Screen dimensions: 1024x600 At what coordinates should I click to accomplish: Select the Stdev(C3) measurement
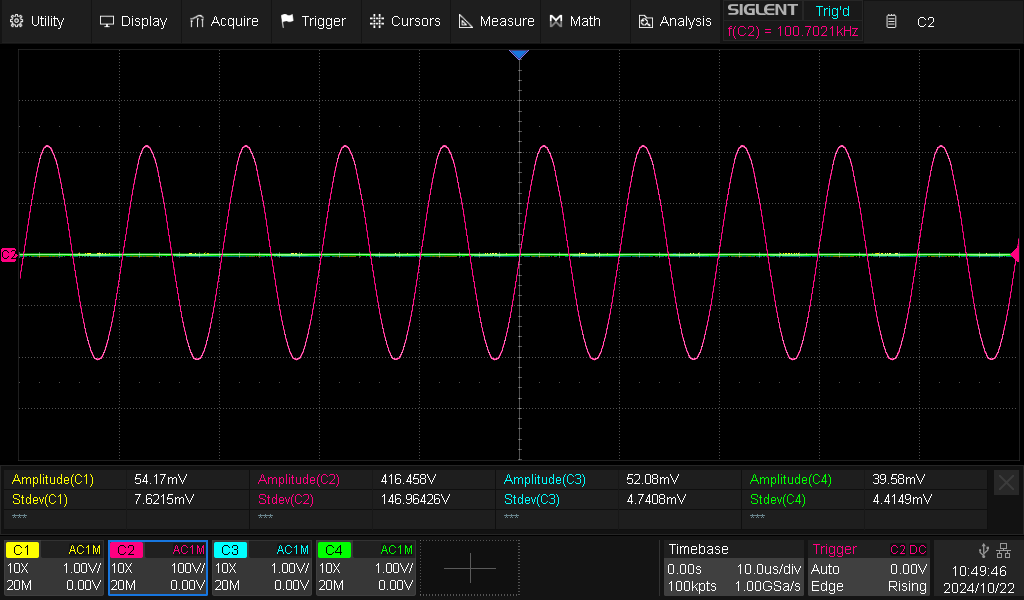coord(532,499)
